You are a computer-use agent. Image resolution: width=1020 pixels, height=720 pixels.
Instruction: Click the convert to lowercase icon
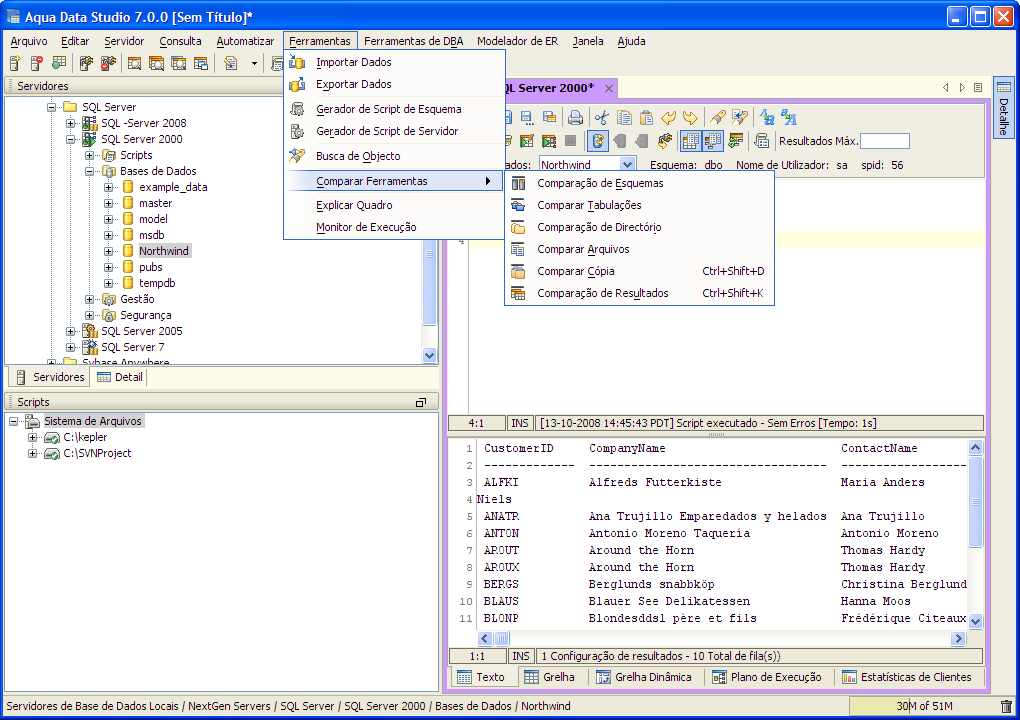[x=767, y=118]
